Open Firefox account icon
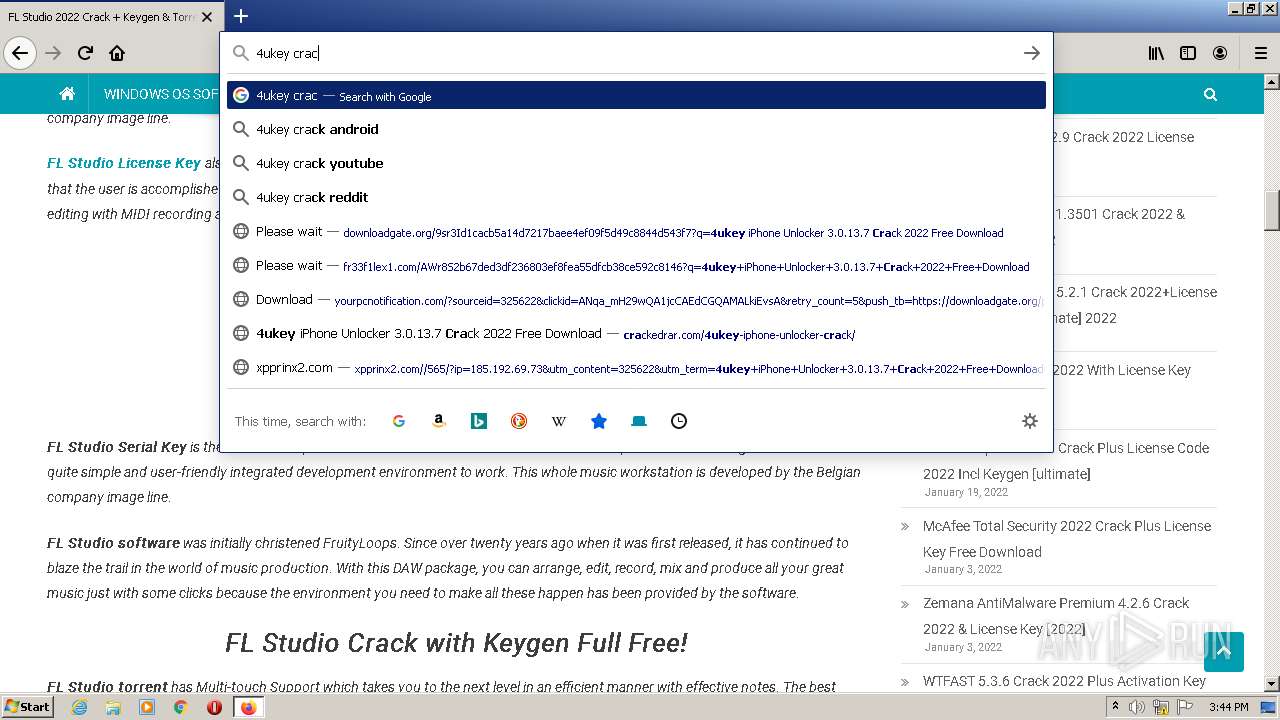1280x720 pixels. tap(1220, 53)
